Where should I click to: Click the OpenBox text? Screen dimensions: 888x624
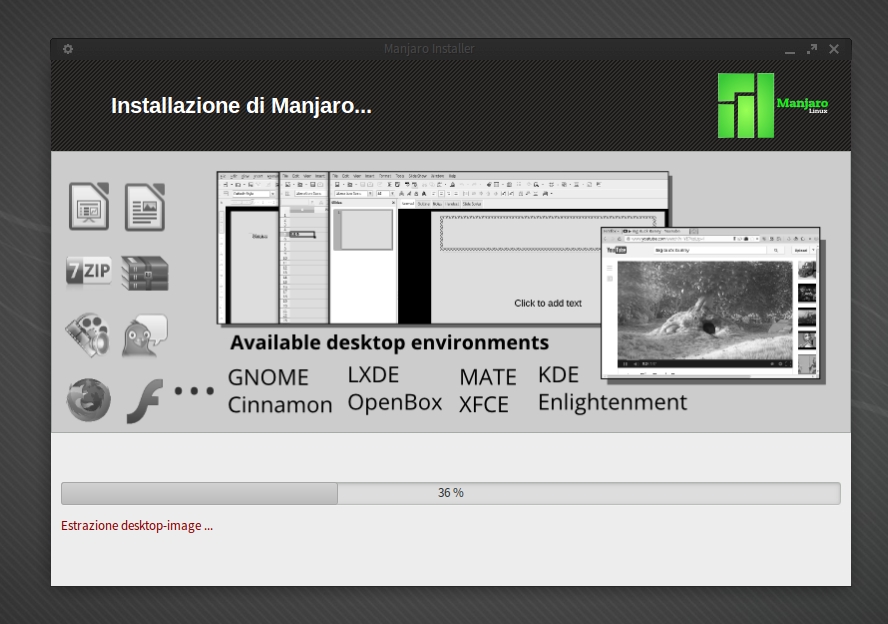[395, 403]
